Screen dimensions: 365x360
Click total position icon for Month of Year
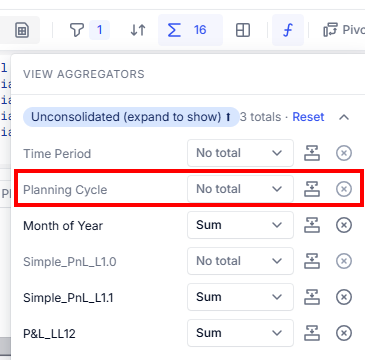pyautogui.click(x=312, y=225)
